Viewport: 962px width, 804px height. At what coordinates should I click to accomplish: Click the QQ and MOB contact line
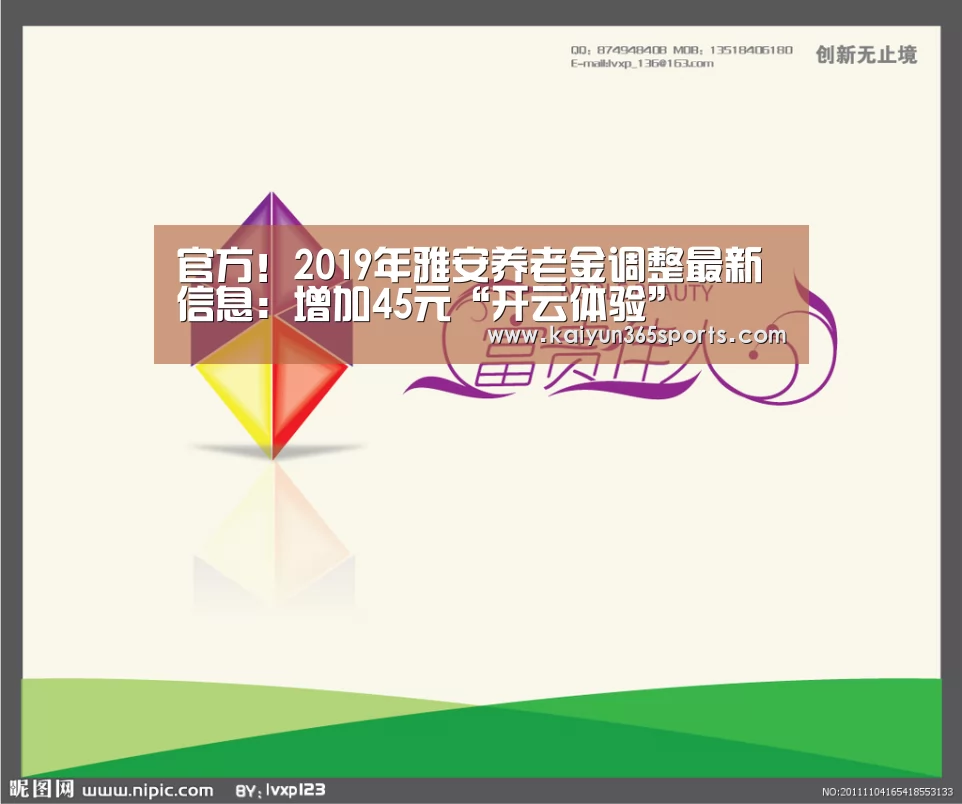coord(681,50)
